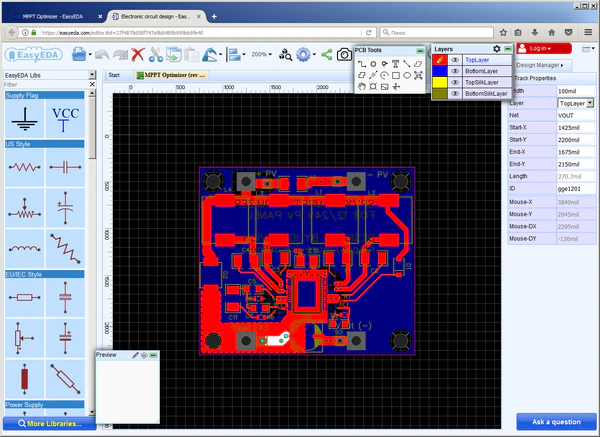
Task: Click the yellow TopSilkLayer color swatch
Action: pos(439,82)
